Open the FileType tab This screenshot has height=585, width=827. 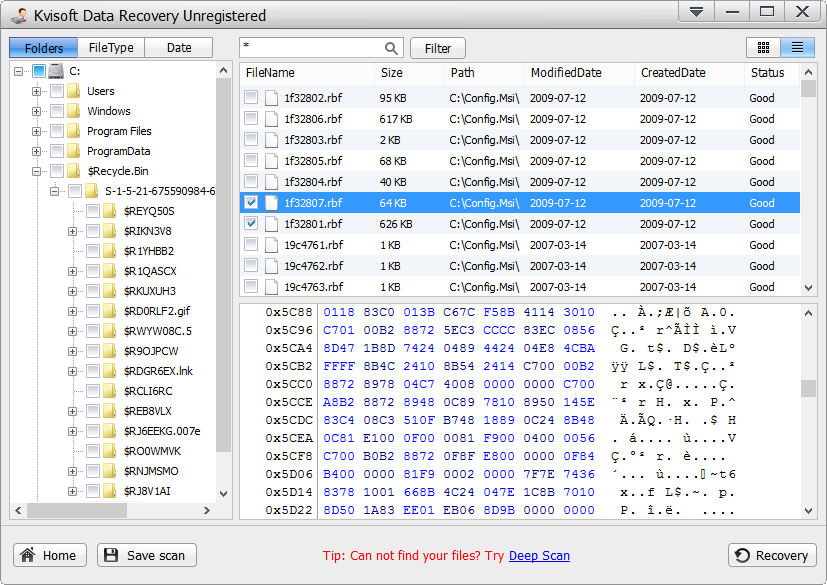click(x=111, y=48)
